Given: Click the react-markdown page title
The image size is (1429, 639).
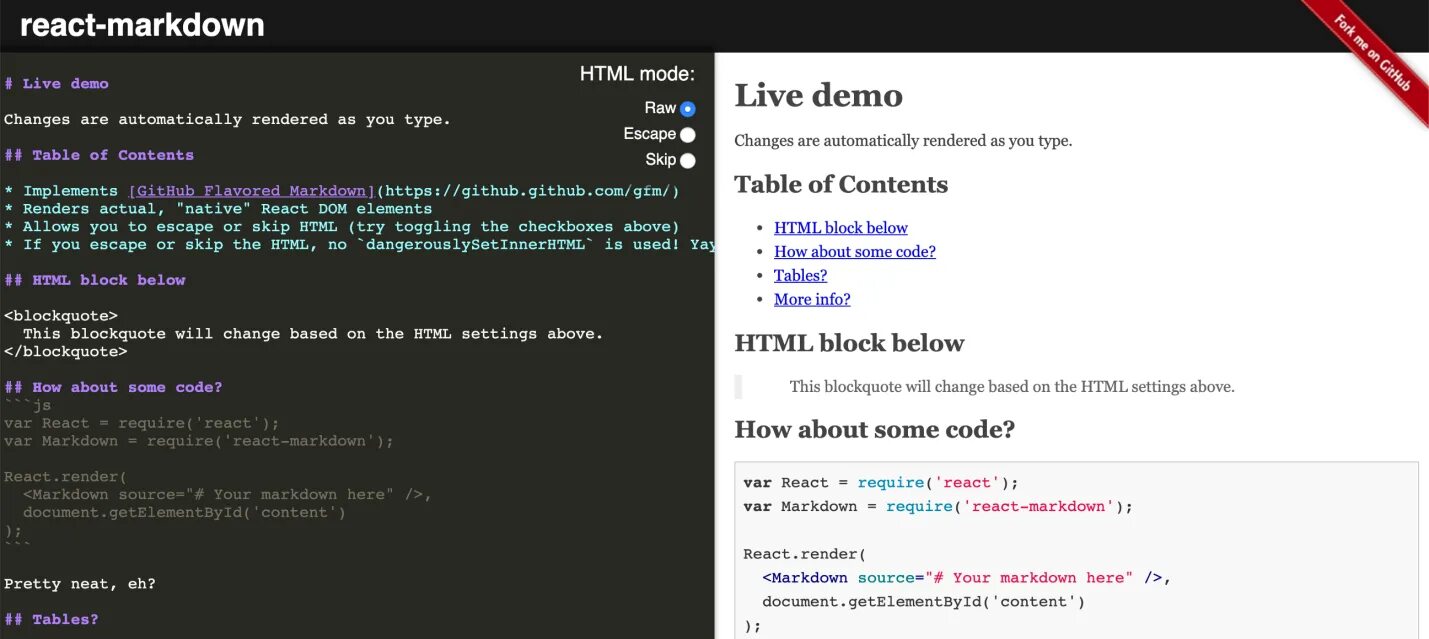Looking at the screenshot, I should point(142,25).
